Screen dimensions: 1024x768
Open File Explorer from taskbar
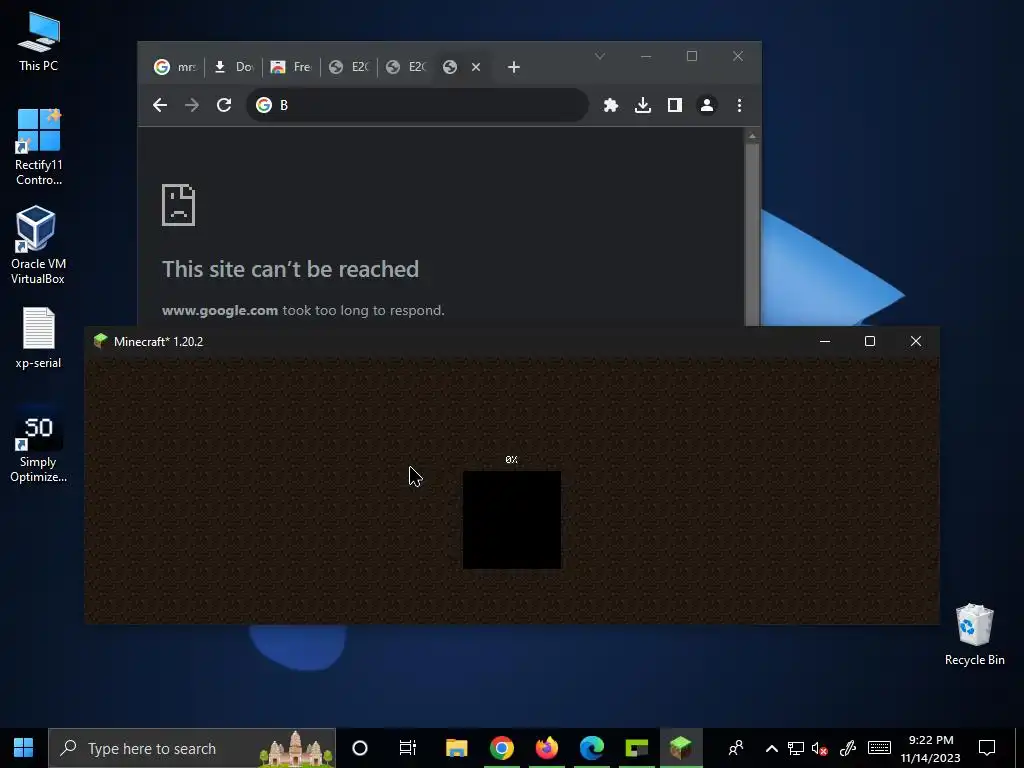tap(456, 748)
